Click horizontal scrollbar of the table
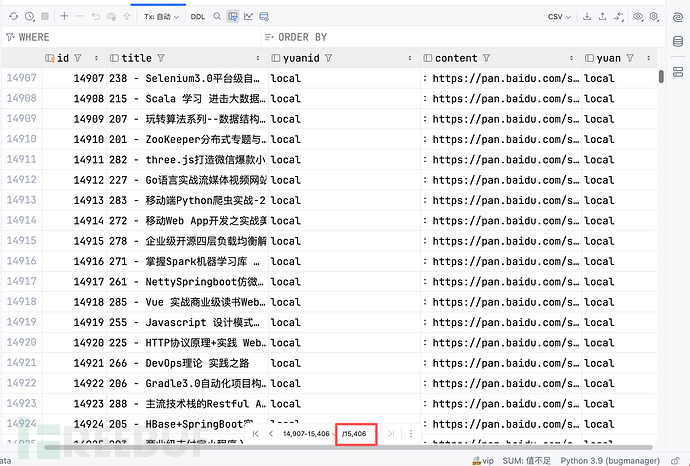 [348, 448]
